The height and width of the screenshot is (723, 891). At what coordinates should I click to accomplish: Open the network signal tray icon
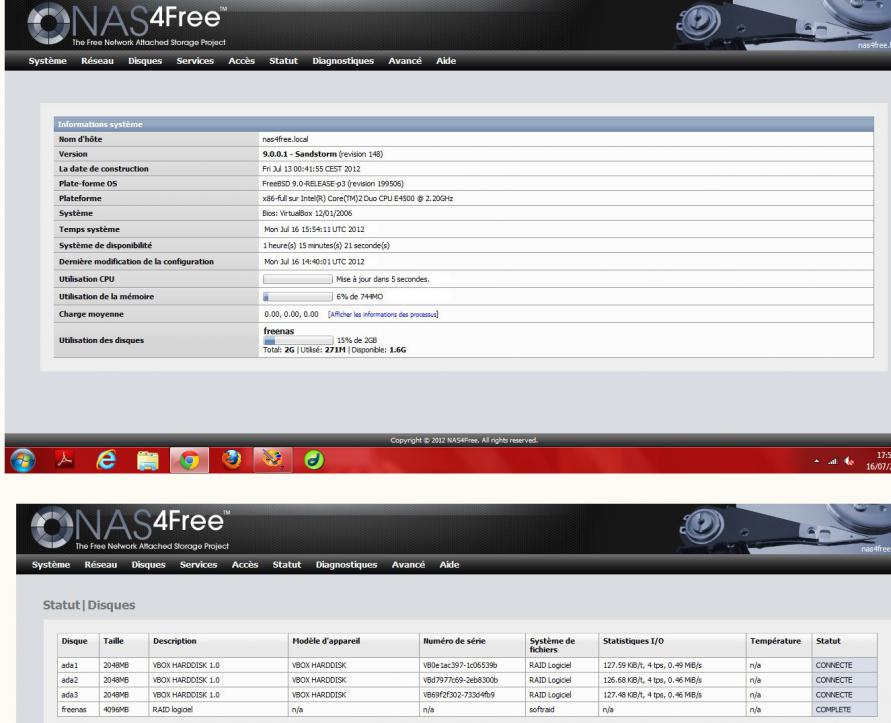(x=832, y=461)
